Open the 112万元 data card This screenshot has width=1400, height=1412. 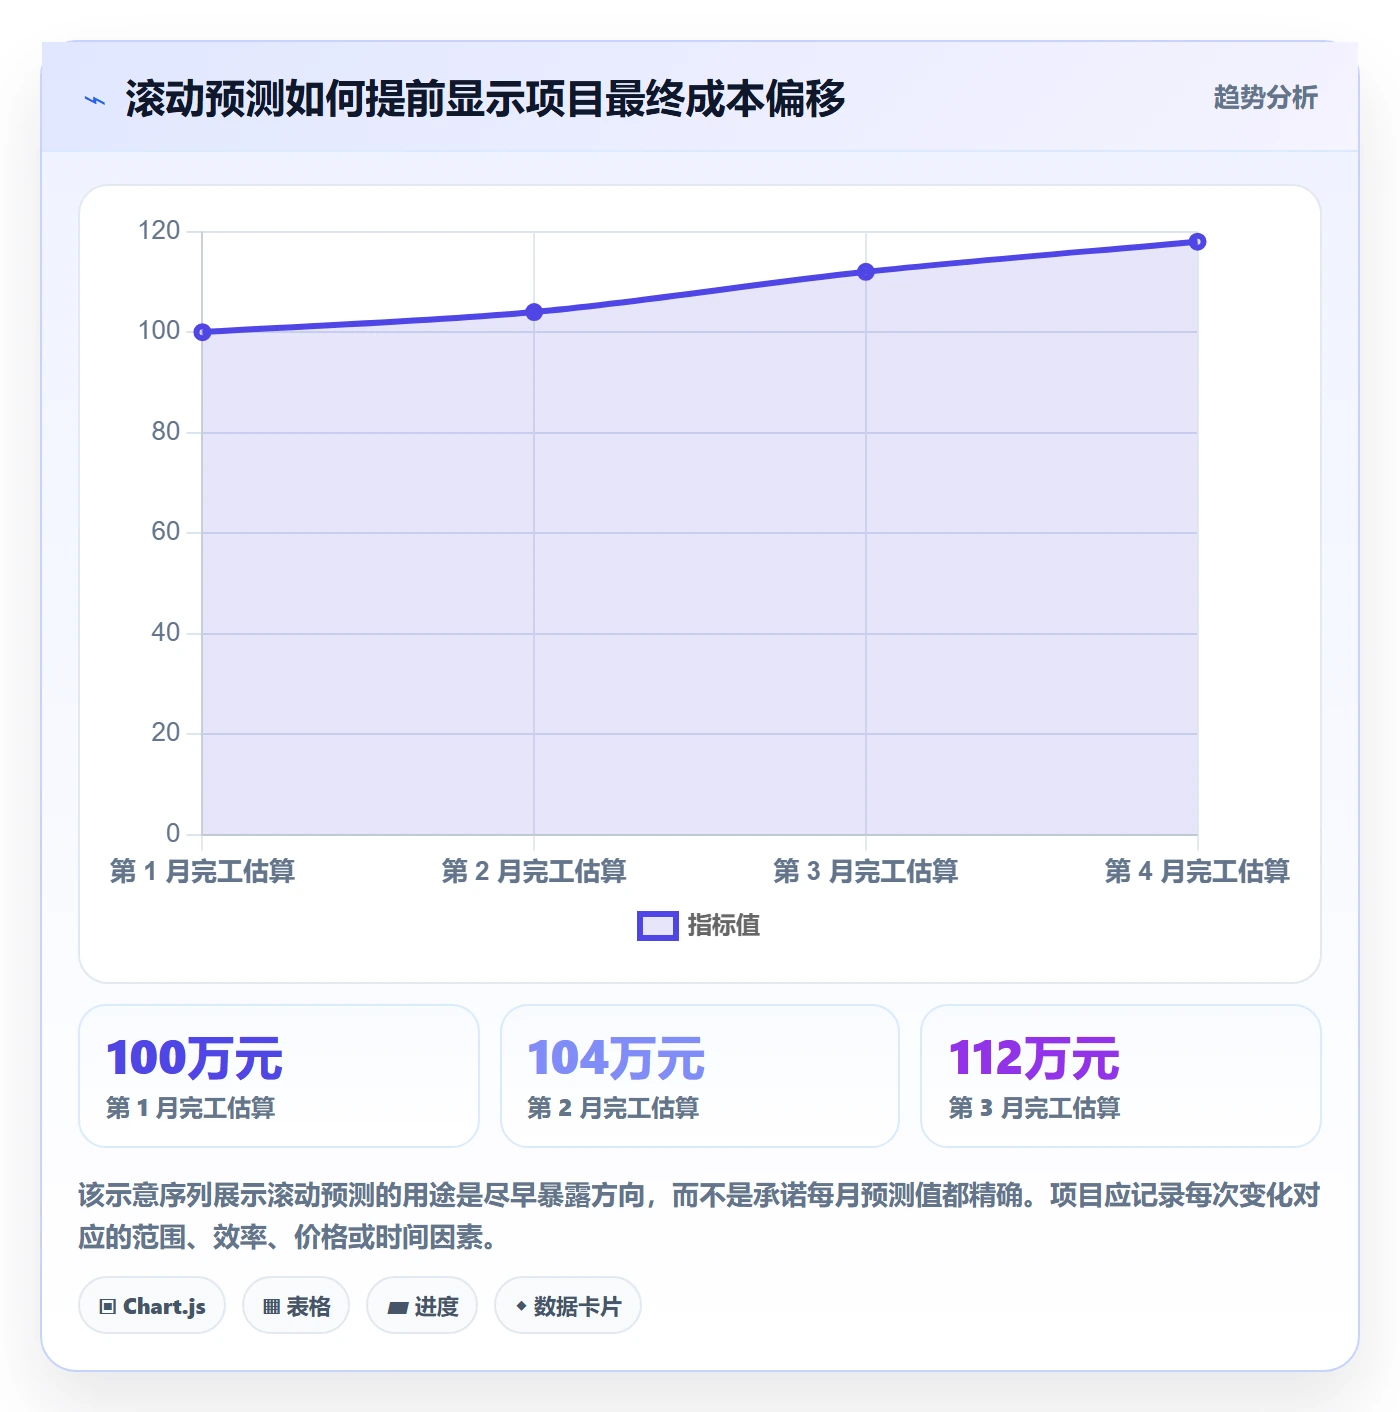coord(1121,1076)
